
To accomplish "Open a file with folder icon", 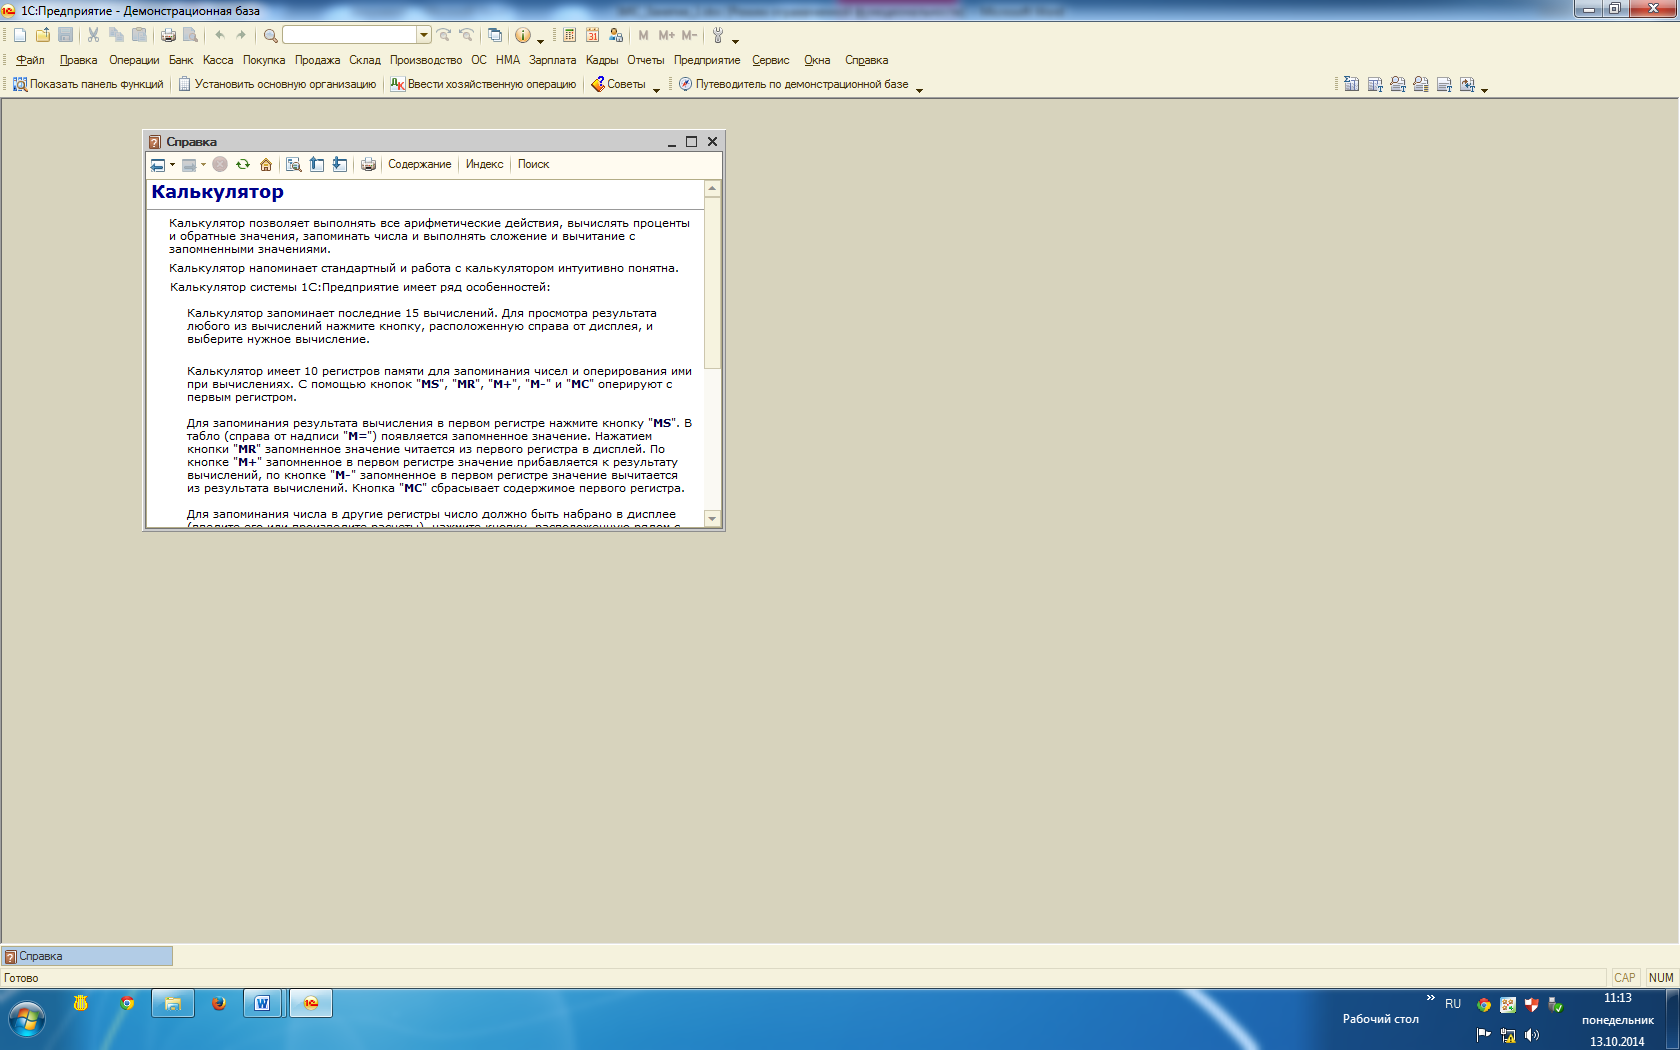I will (43, 35).
